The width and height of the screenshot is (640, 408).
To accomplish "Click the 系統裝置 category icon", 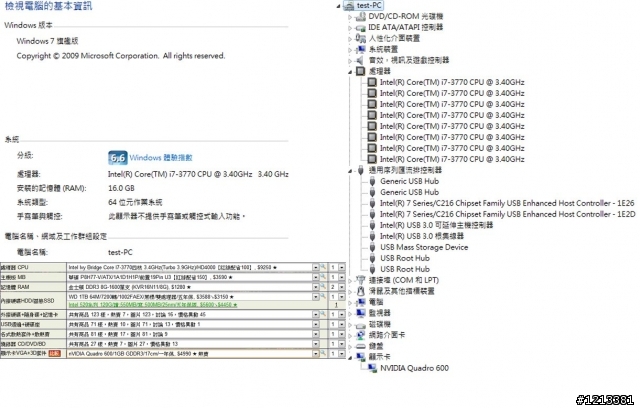I will tap(360, 49).
